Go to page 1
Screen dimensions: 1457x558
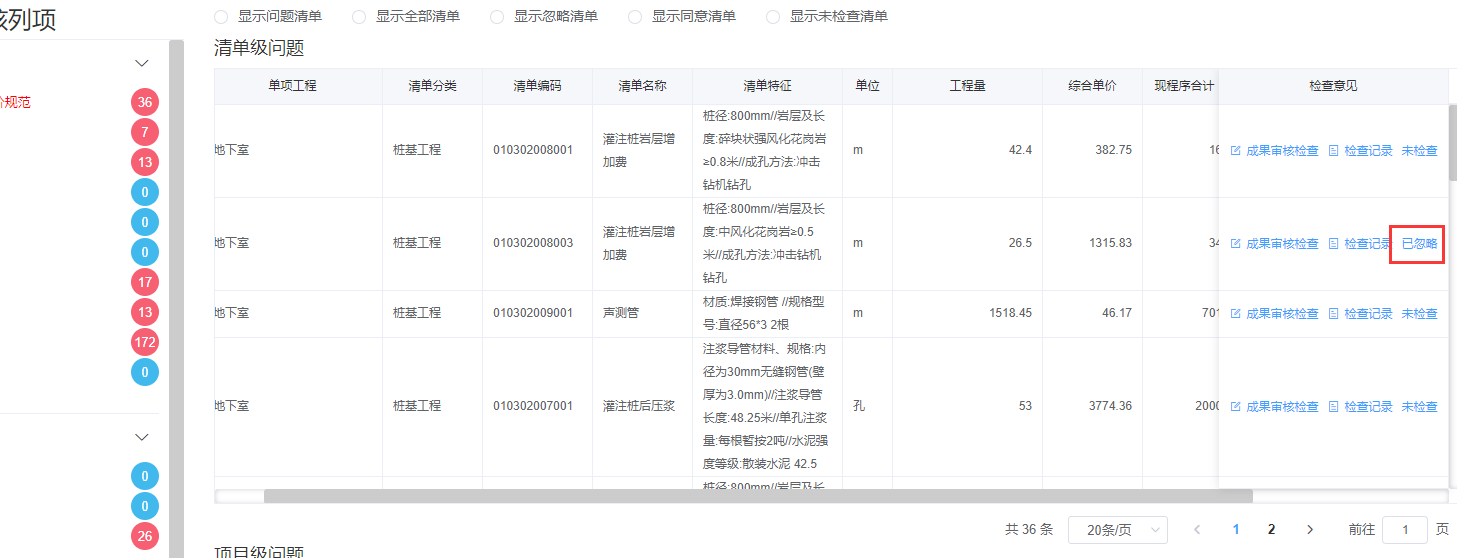click(1236, 530)
